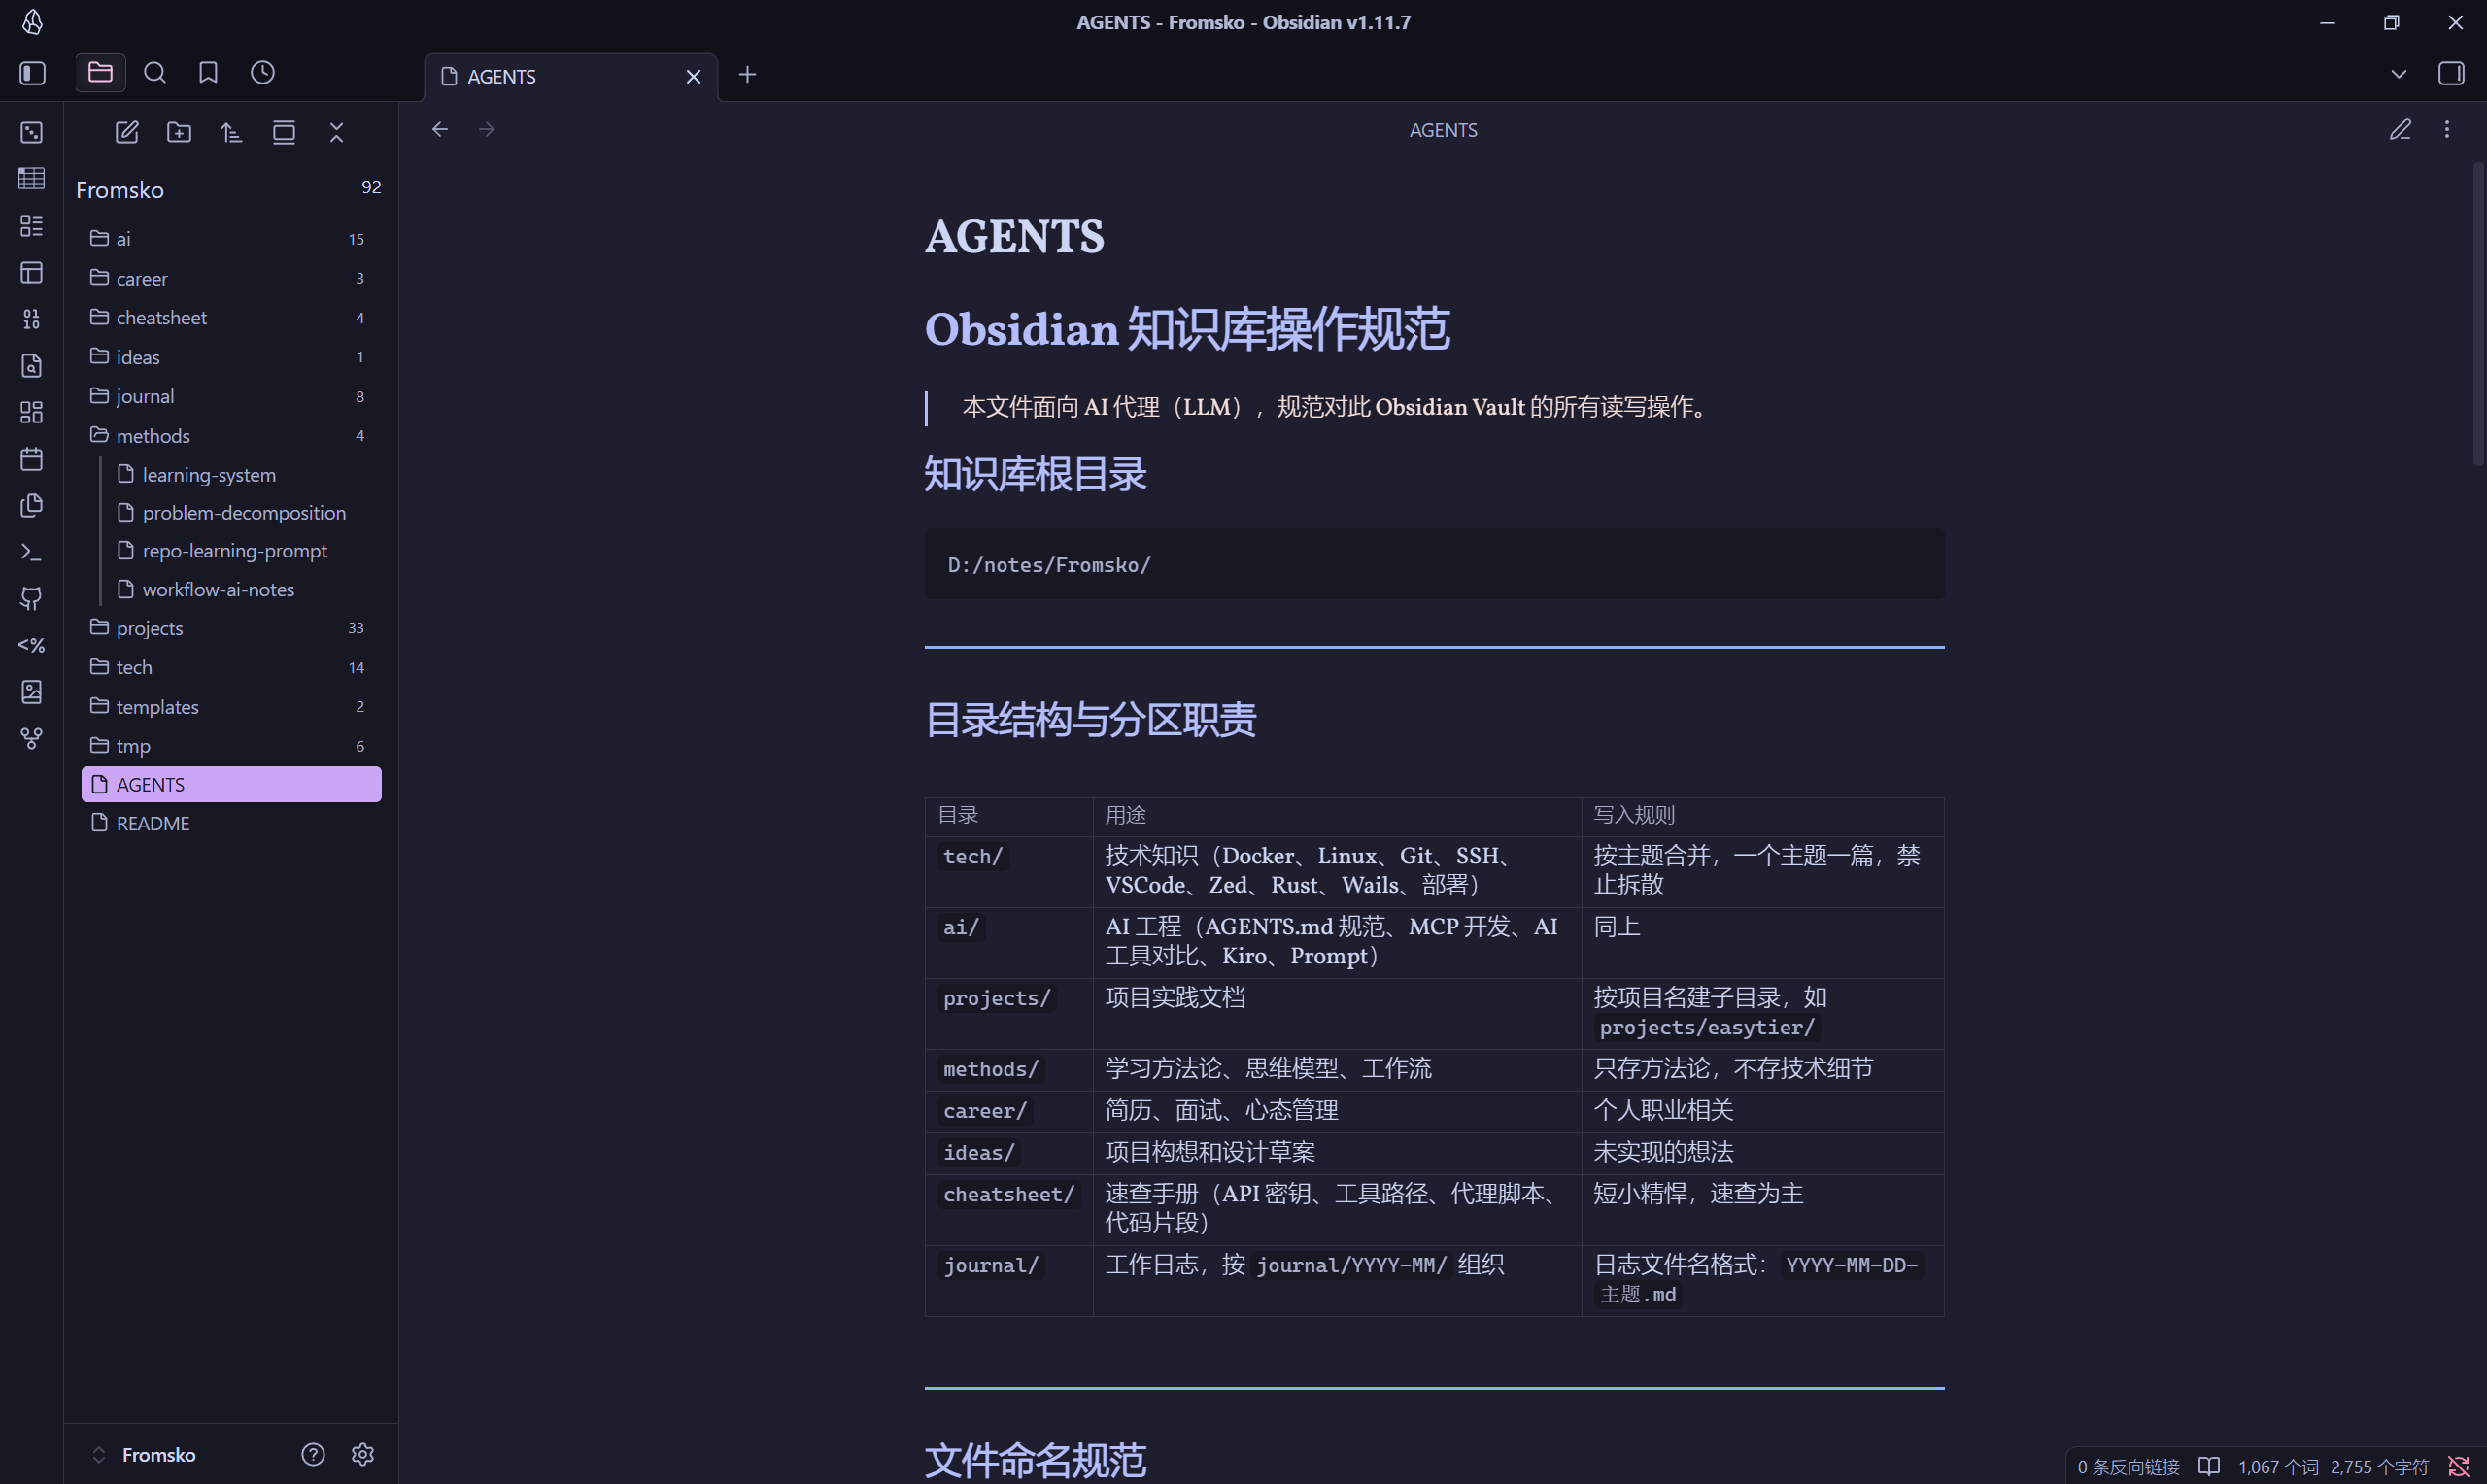
Task: Toggle the right sidebar
Action: tap(2451, 73)
